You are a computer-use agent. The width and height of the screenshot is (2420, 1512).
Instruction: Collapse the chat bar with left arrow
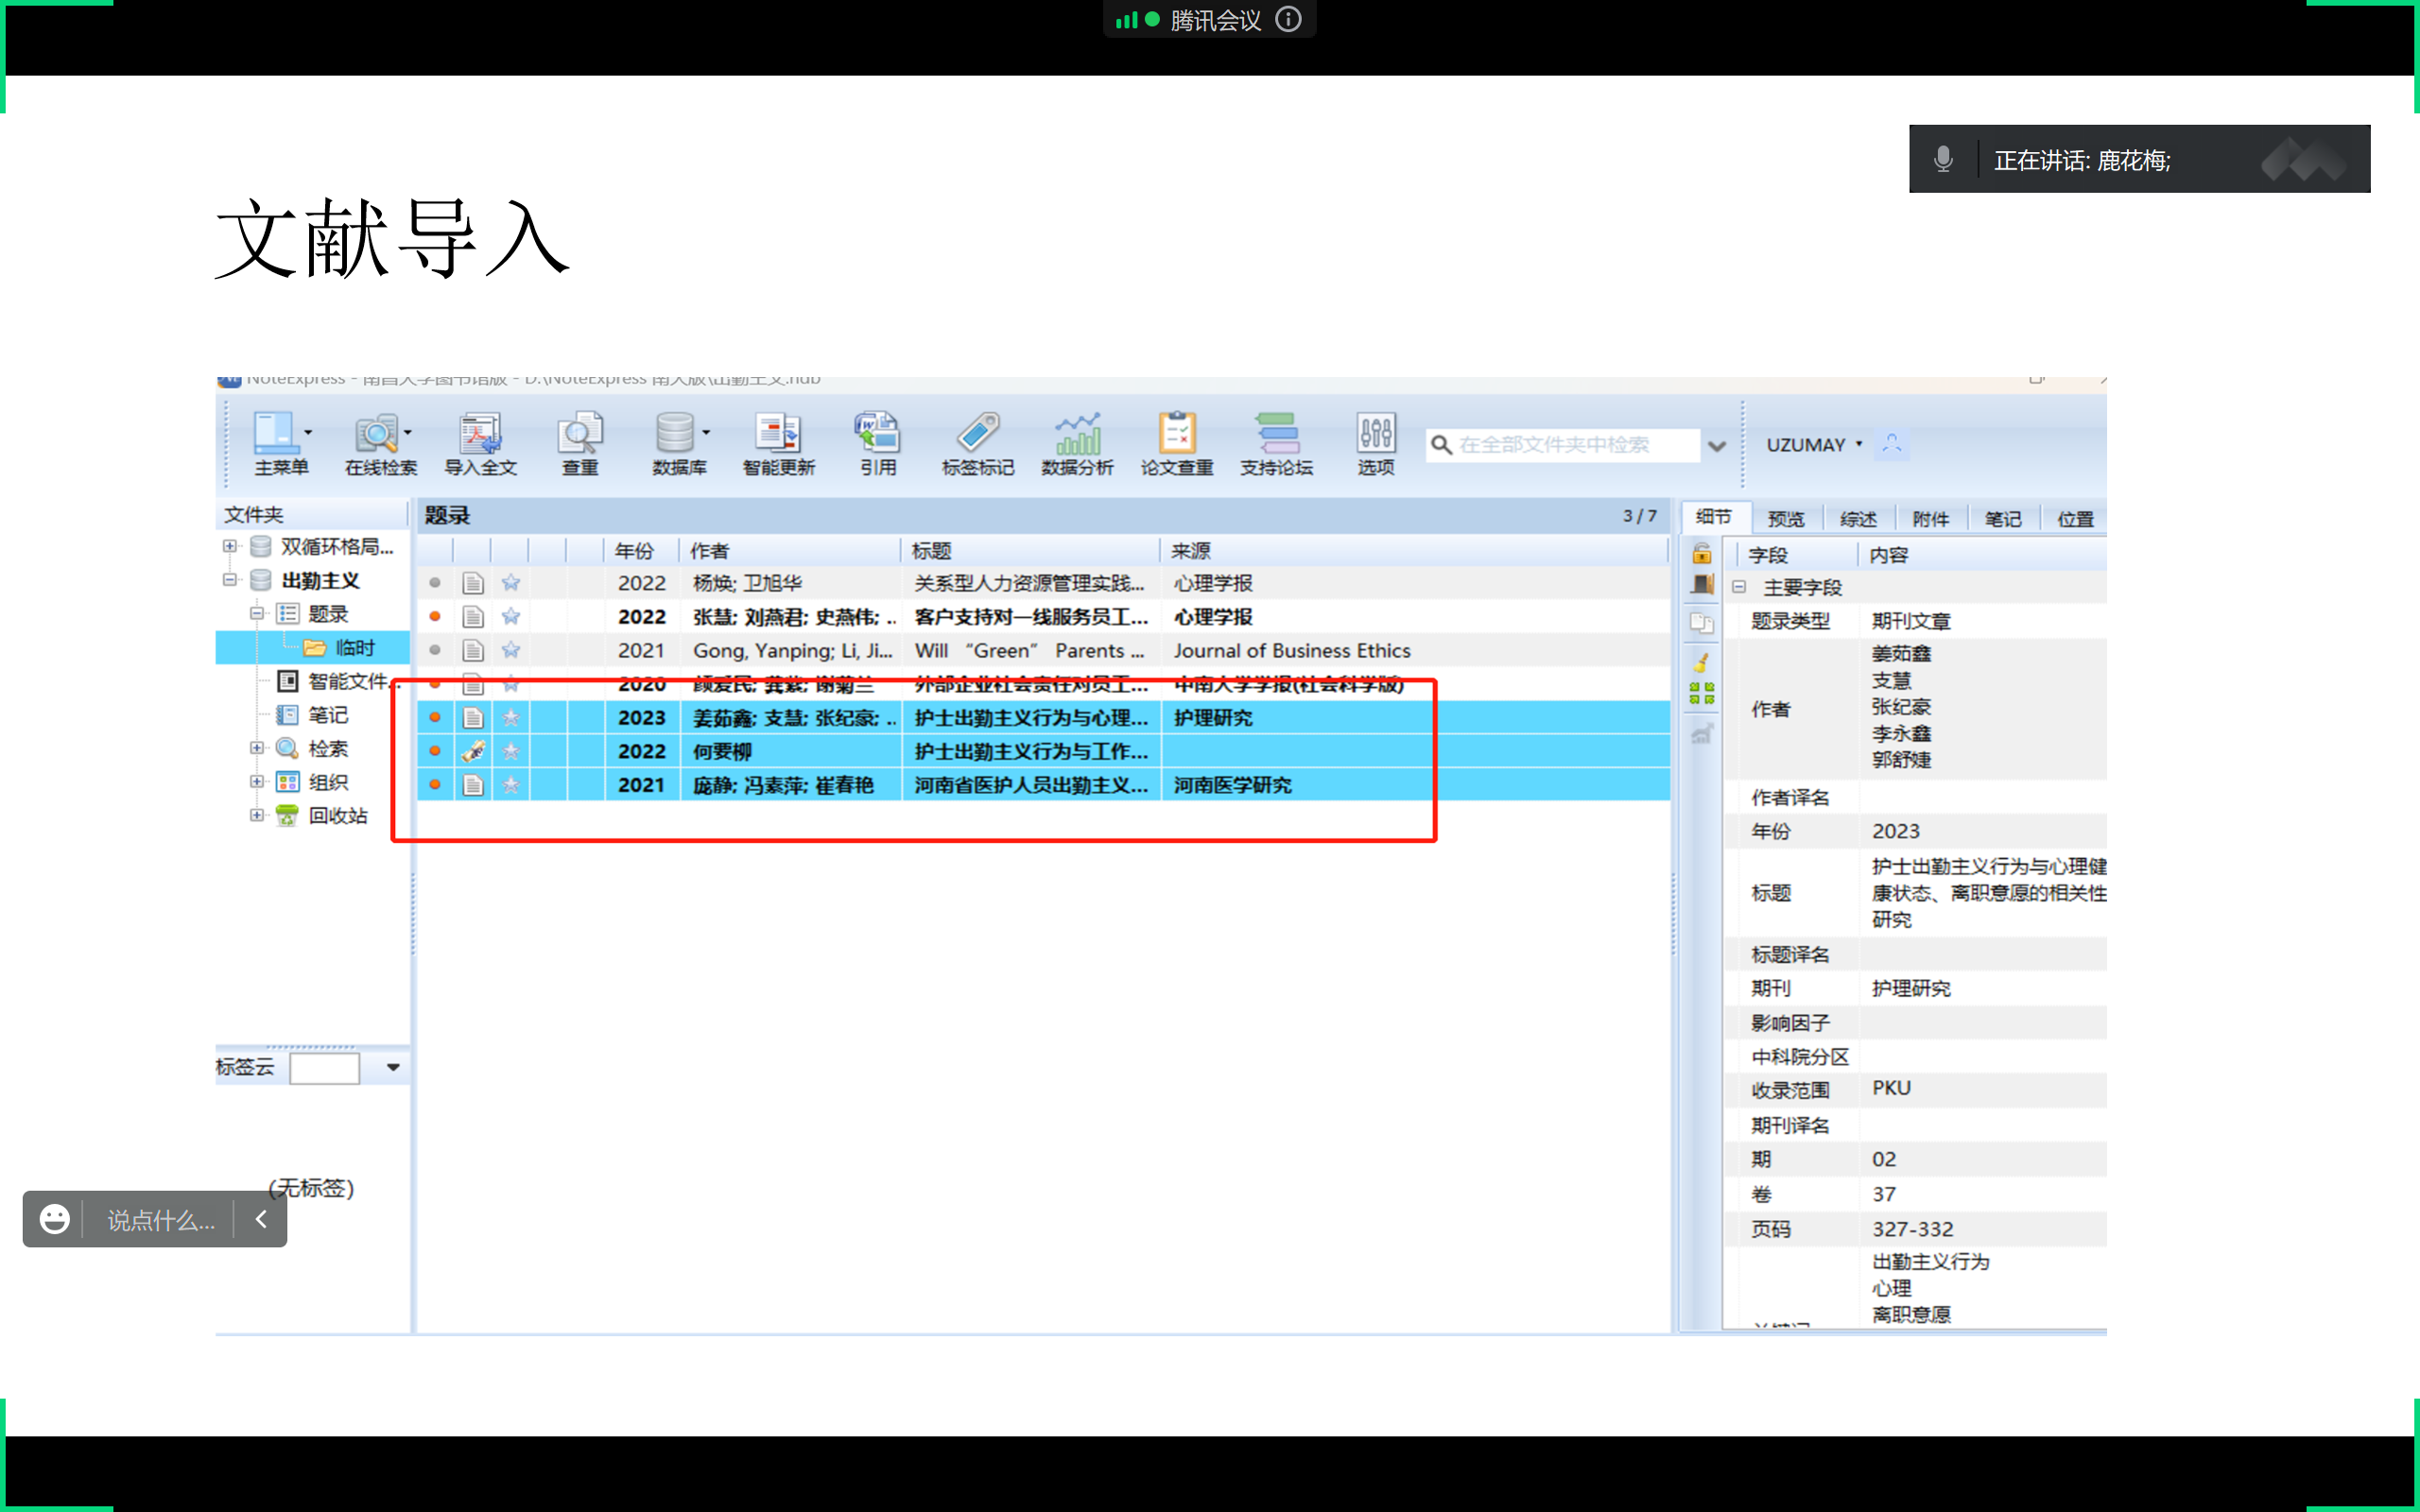tap(261, 1219)
